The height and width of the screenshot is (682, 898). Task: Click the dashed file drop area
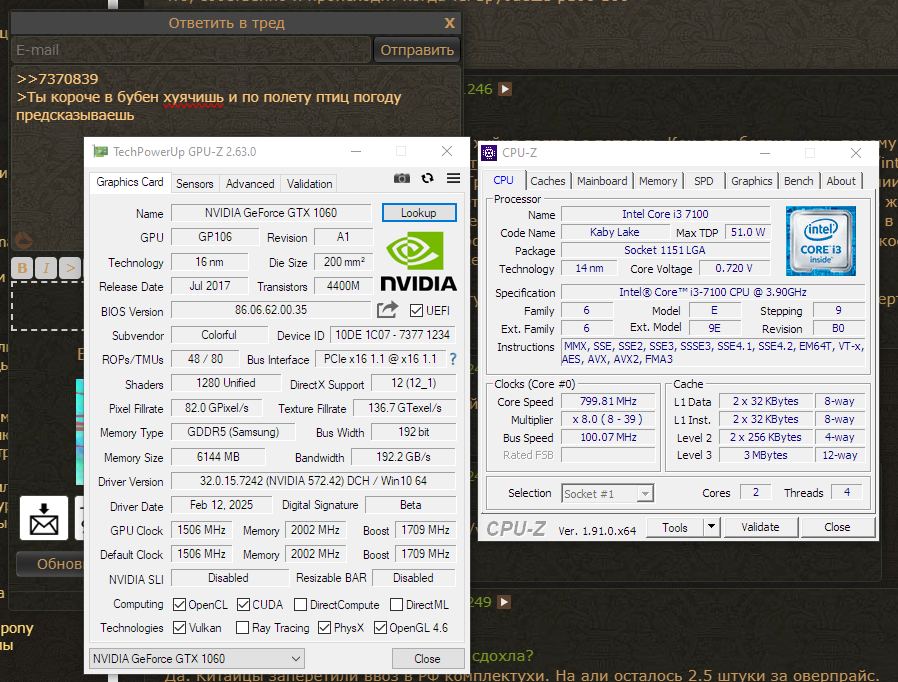point(48,305)
